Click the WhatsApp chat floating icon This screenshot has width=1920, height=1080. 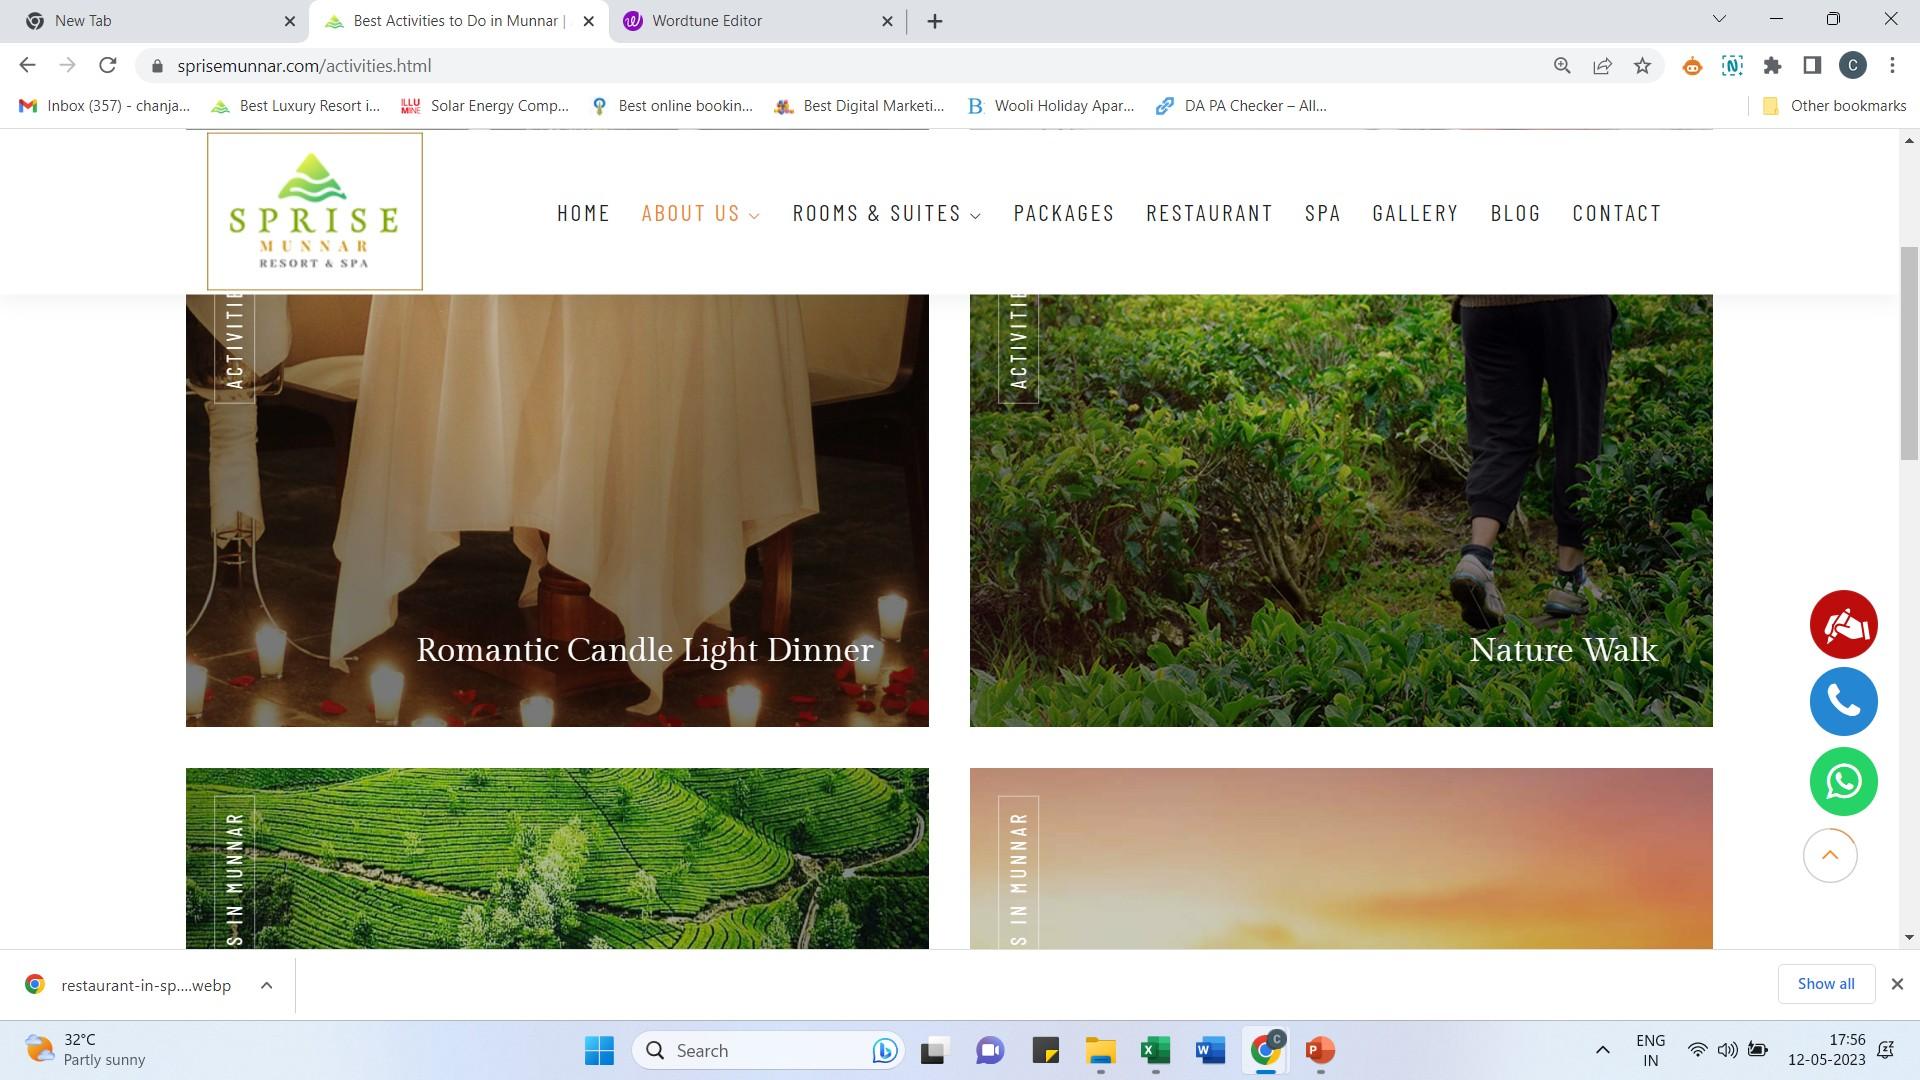[x=1843, y=782]
